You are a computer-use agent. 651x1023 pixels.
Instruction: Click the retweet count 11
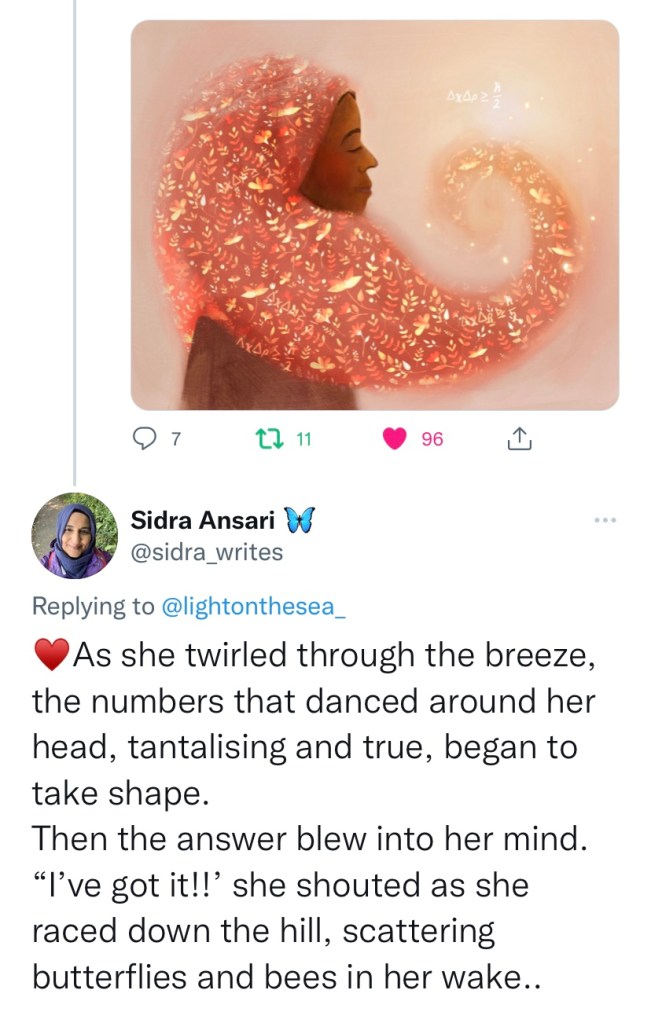[x=304, y=437]
